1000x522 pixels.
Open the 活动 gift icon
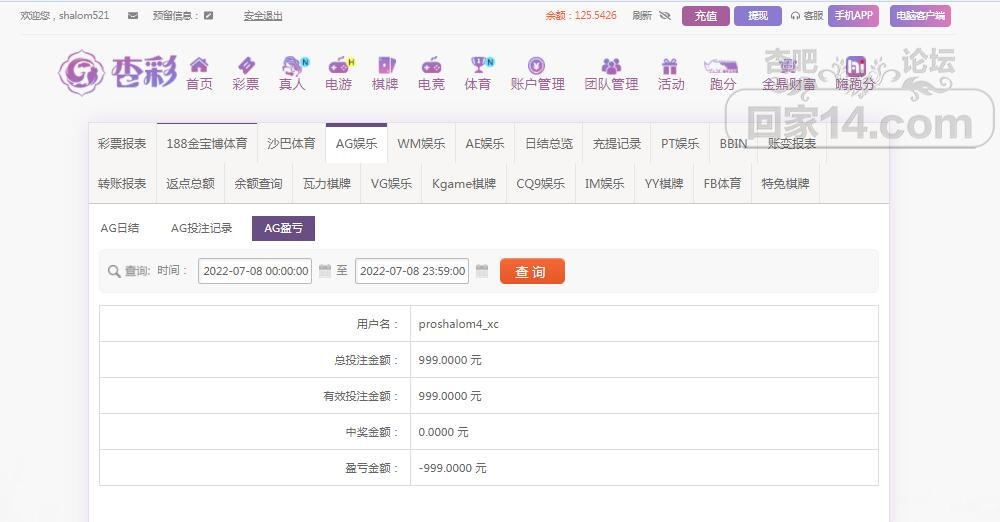670,66
